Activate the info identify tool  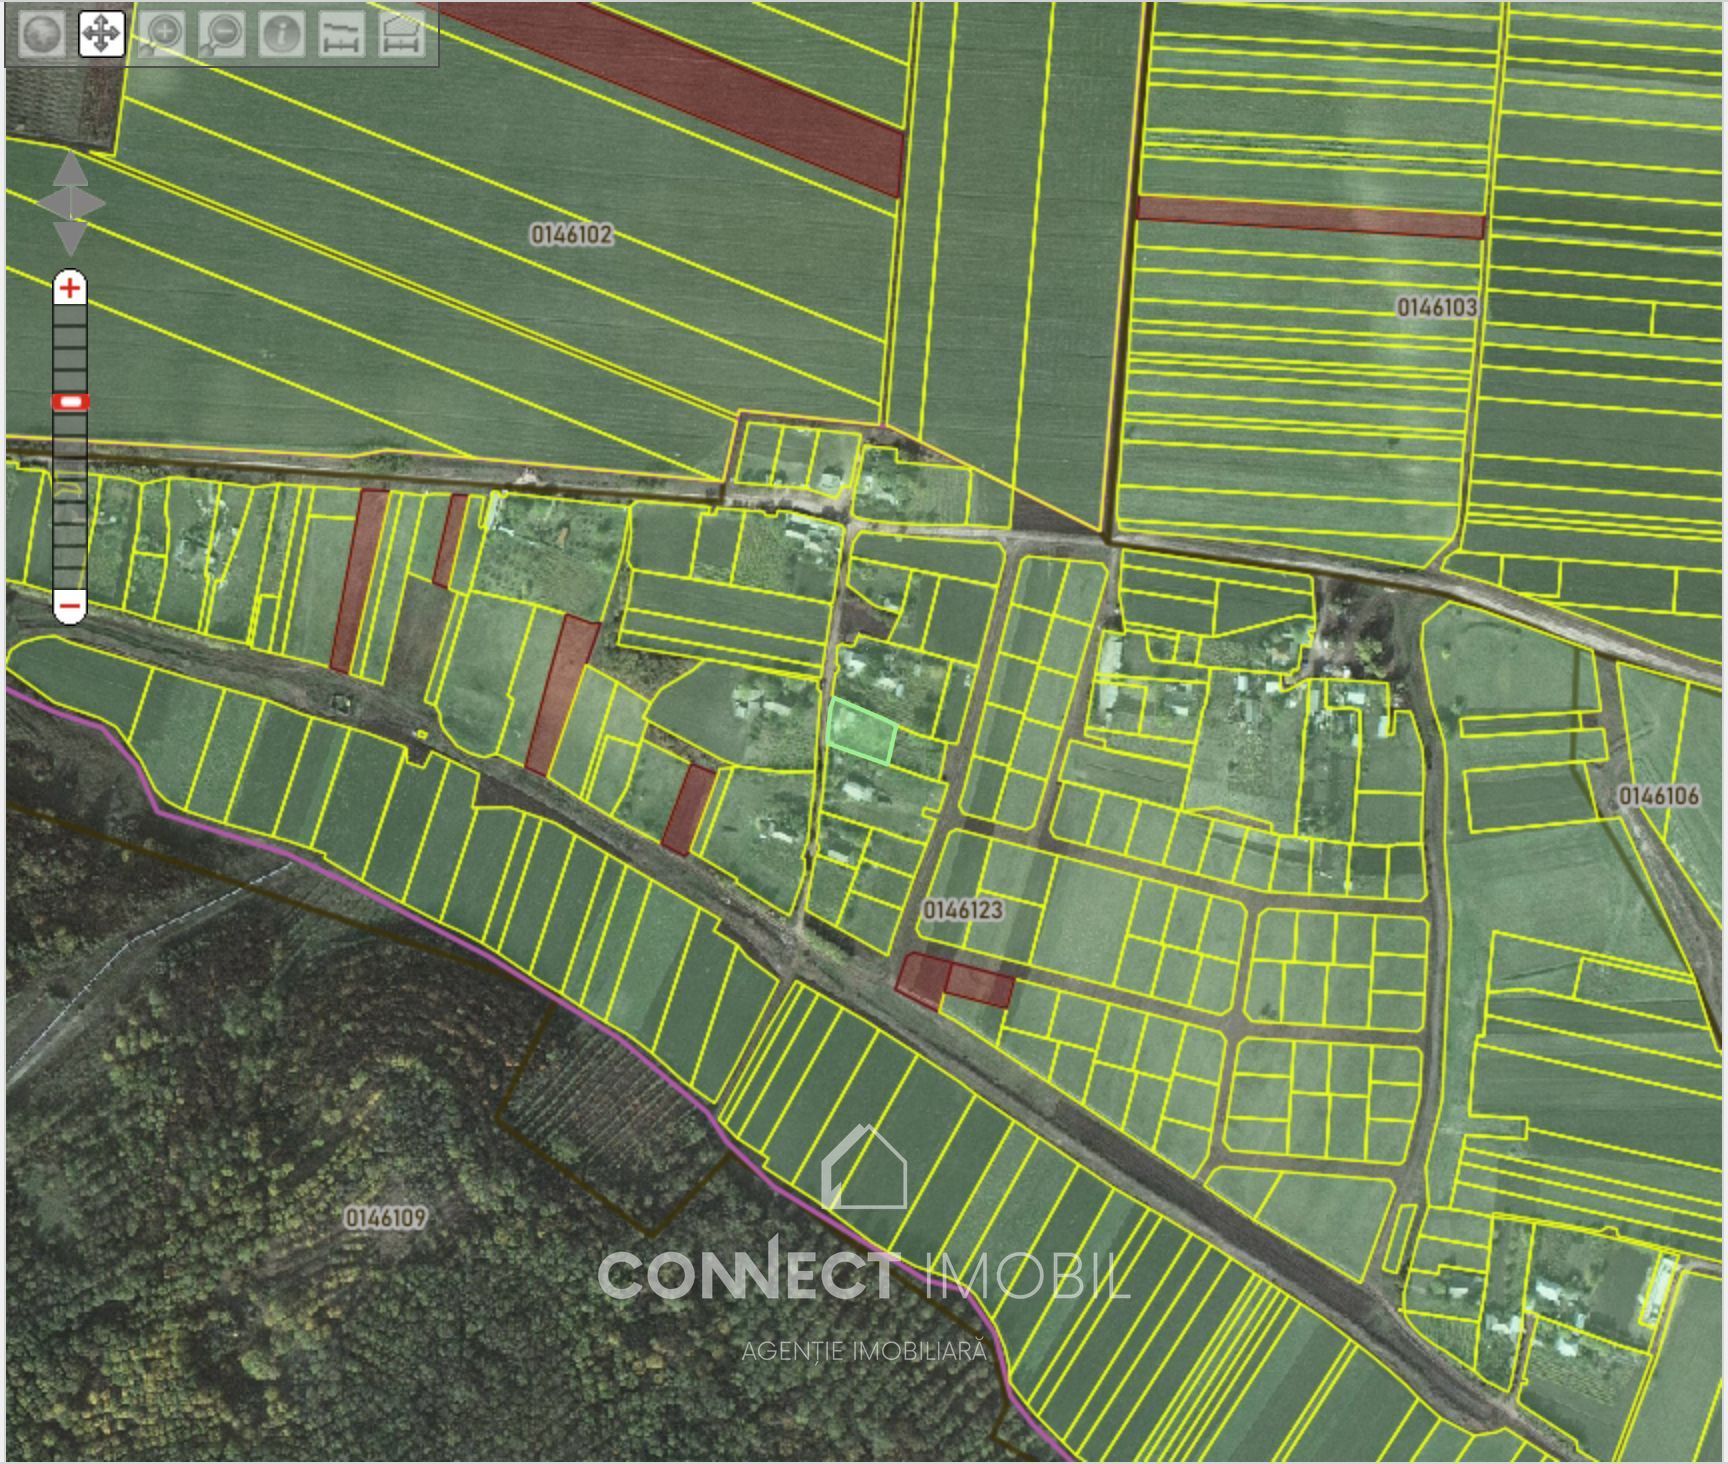coord(281,33)
